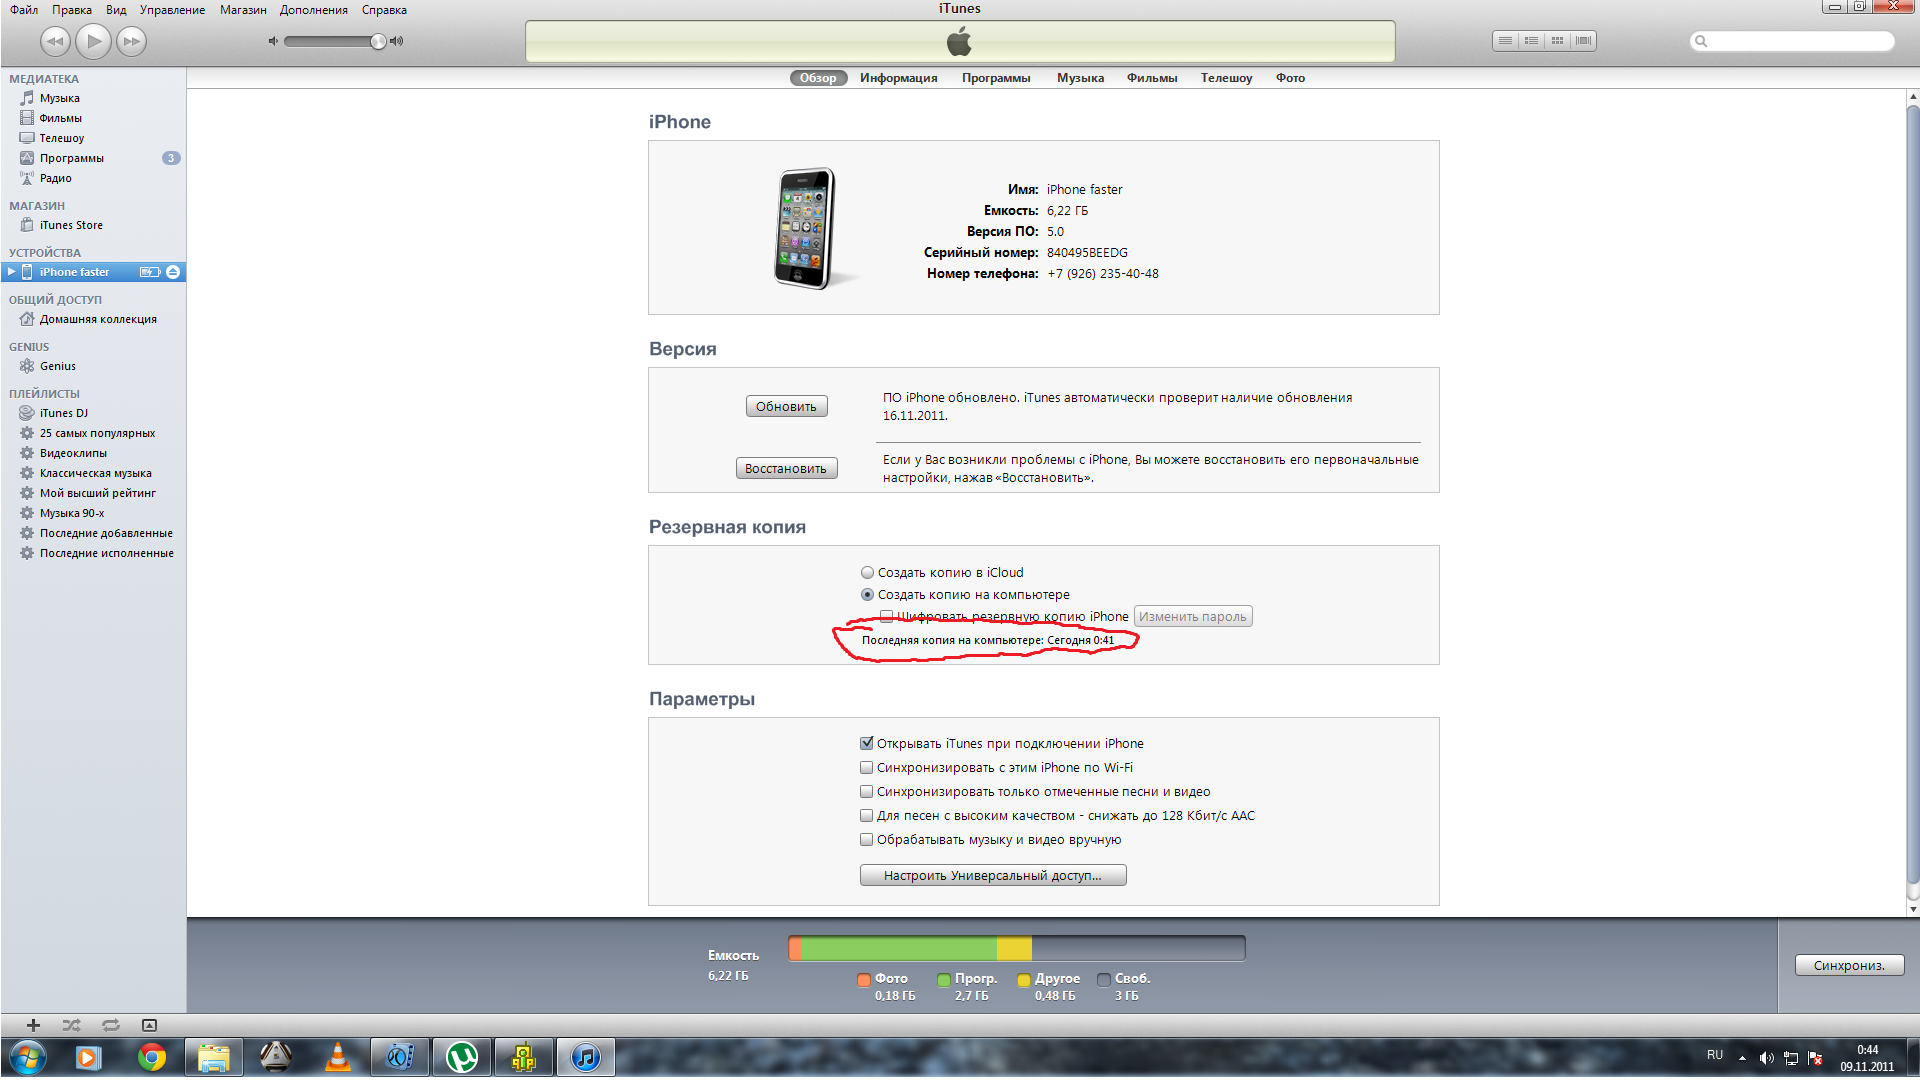Switch to the Cover Flow view icon

(x=1583, y=41)
